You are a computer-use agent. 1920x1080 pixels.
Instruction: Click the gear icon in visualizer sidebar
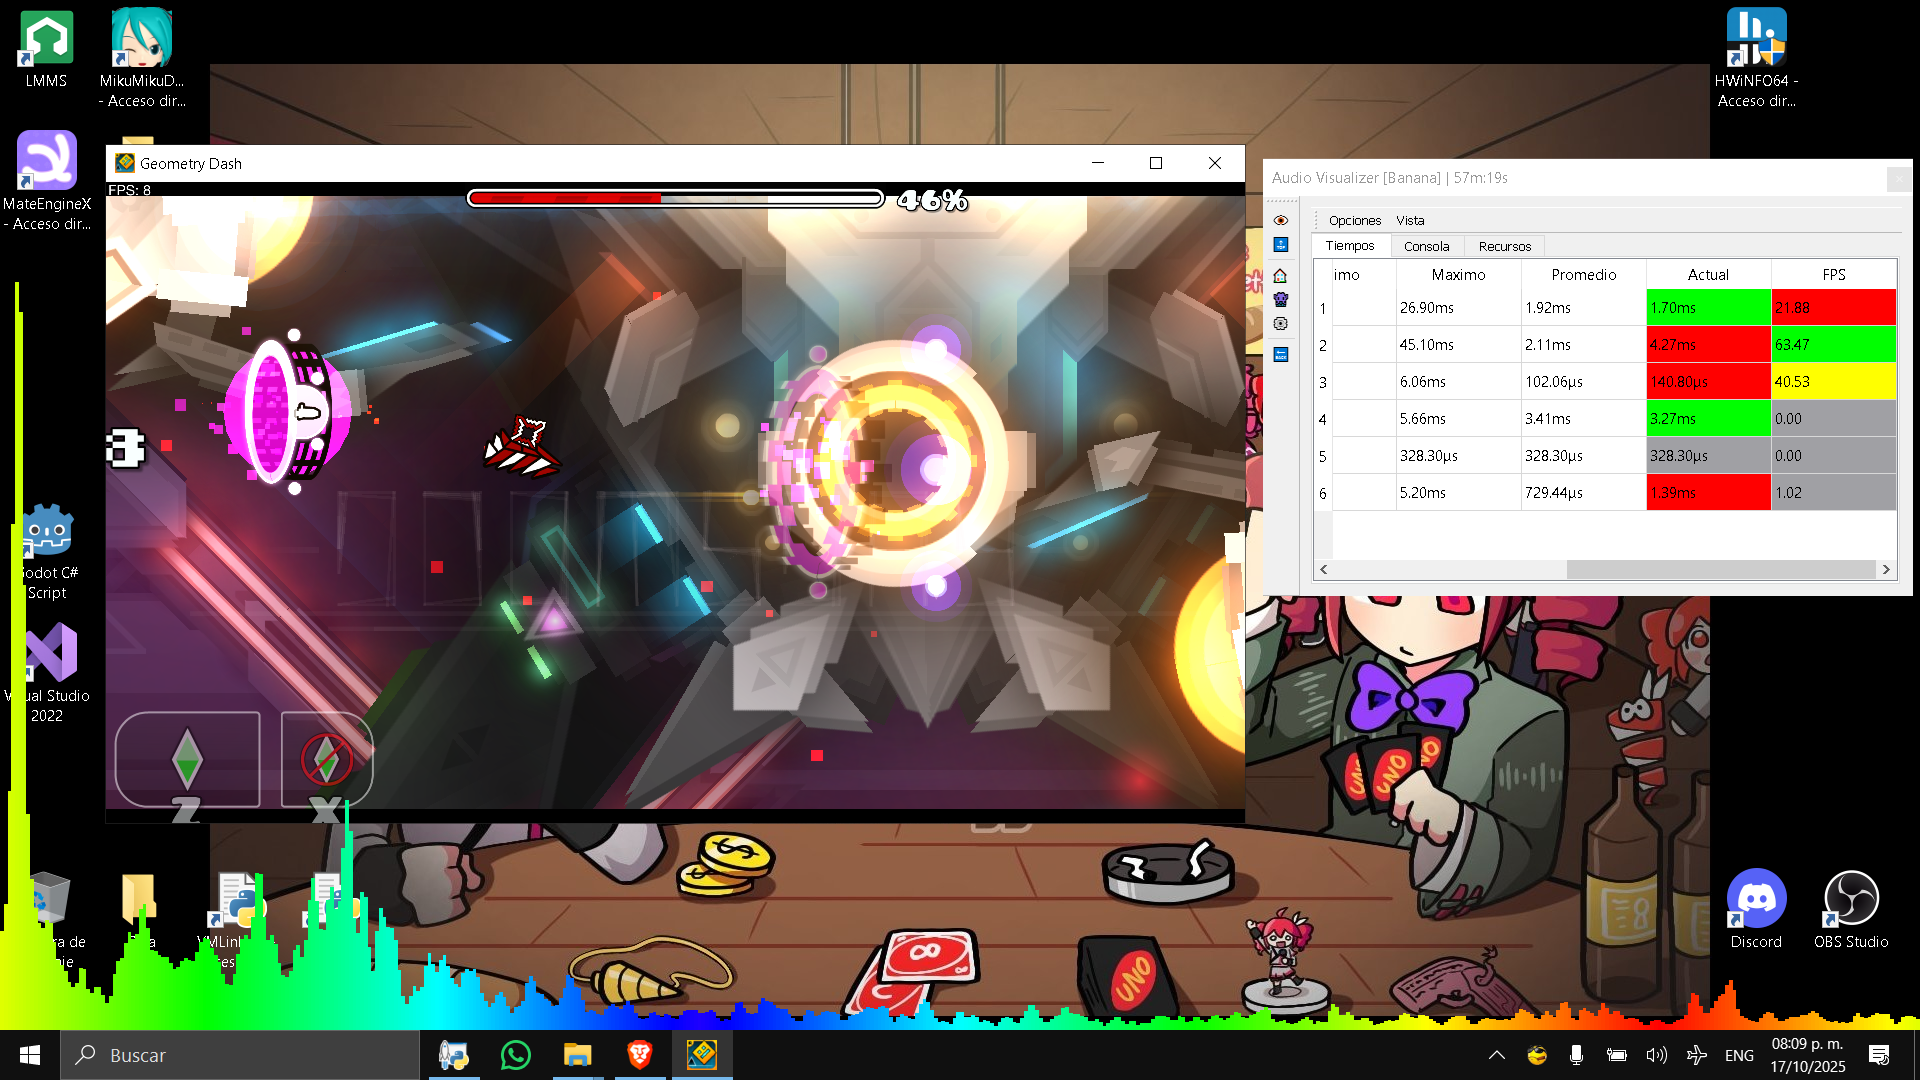(x=1280, y=324)
